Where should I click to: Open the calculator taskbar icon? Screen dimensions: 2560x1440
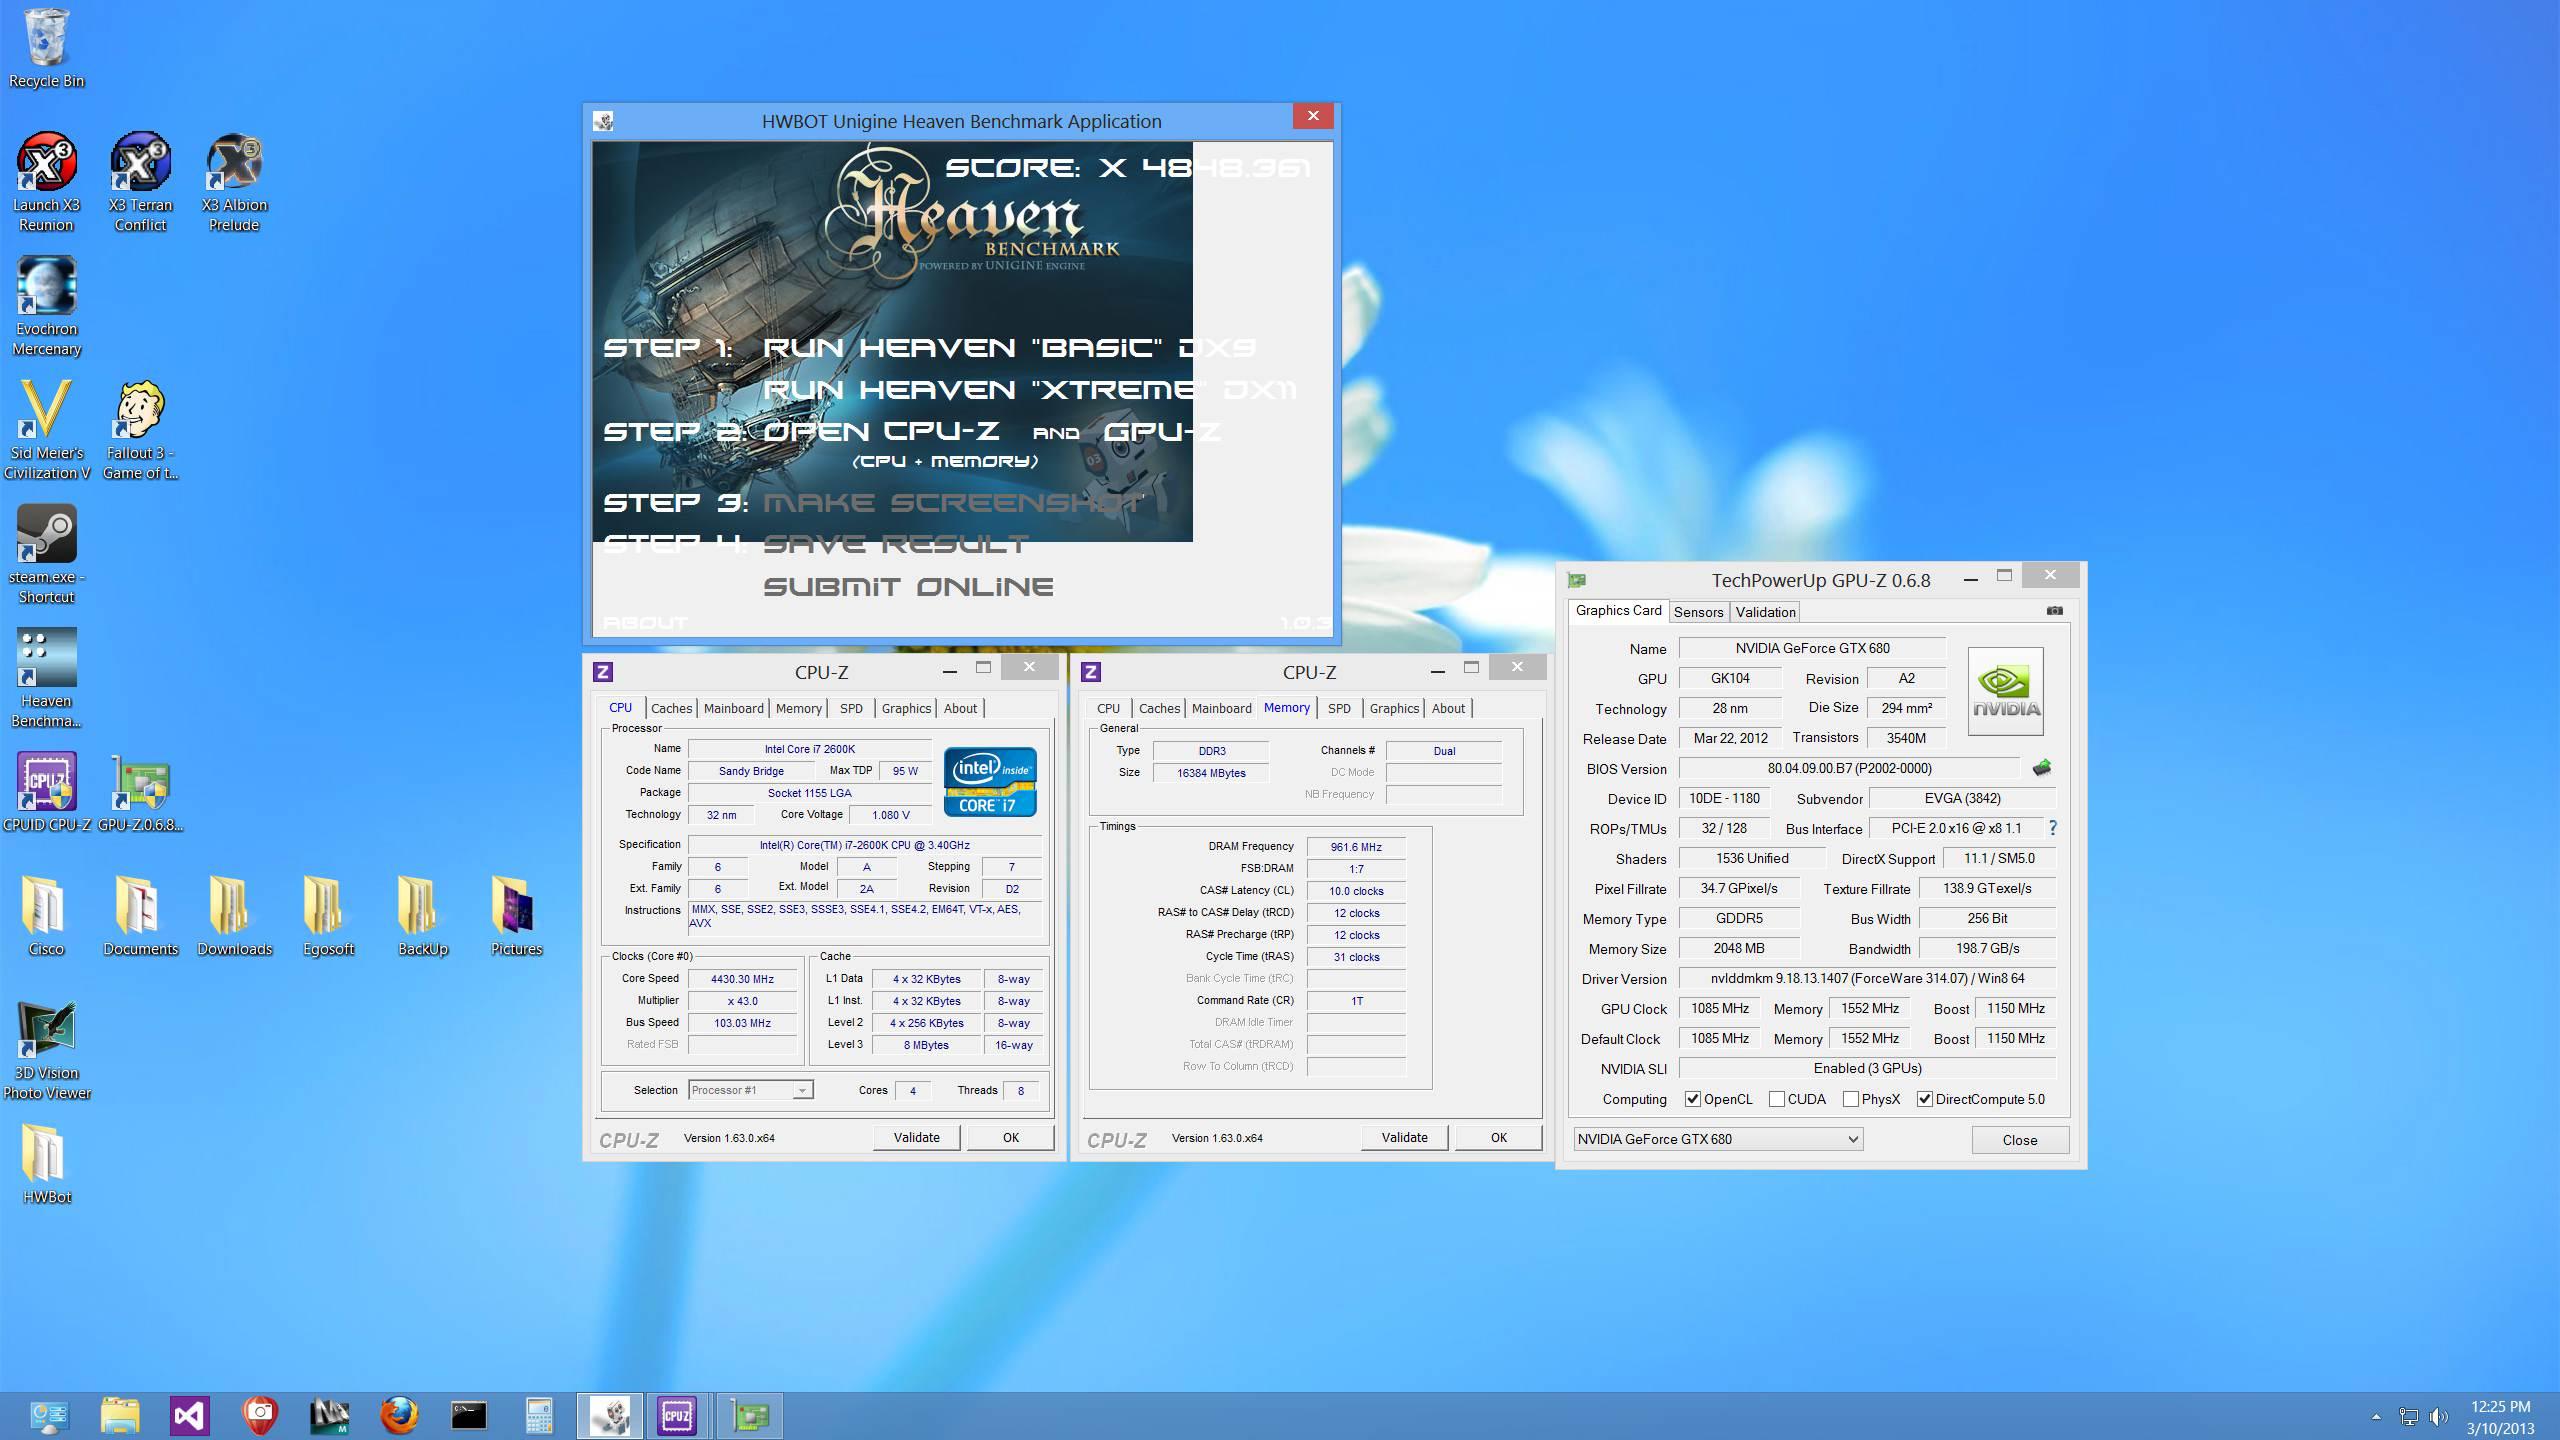click(x=538, y=1415)
